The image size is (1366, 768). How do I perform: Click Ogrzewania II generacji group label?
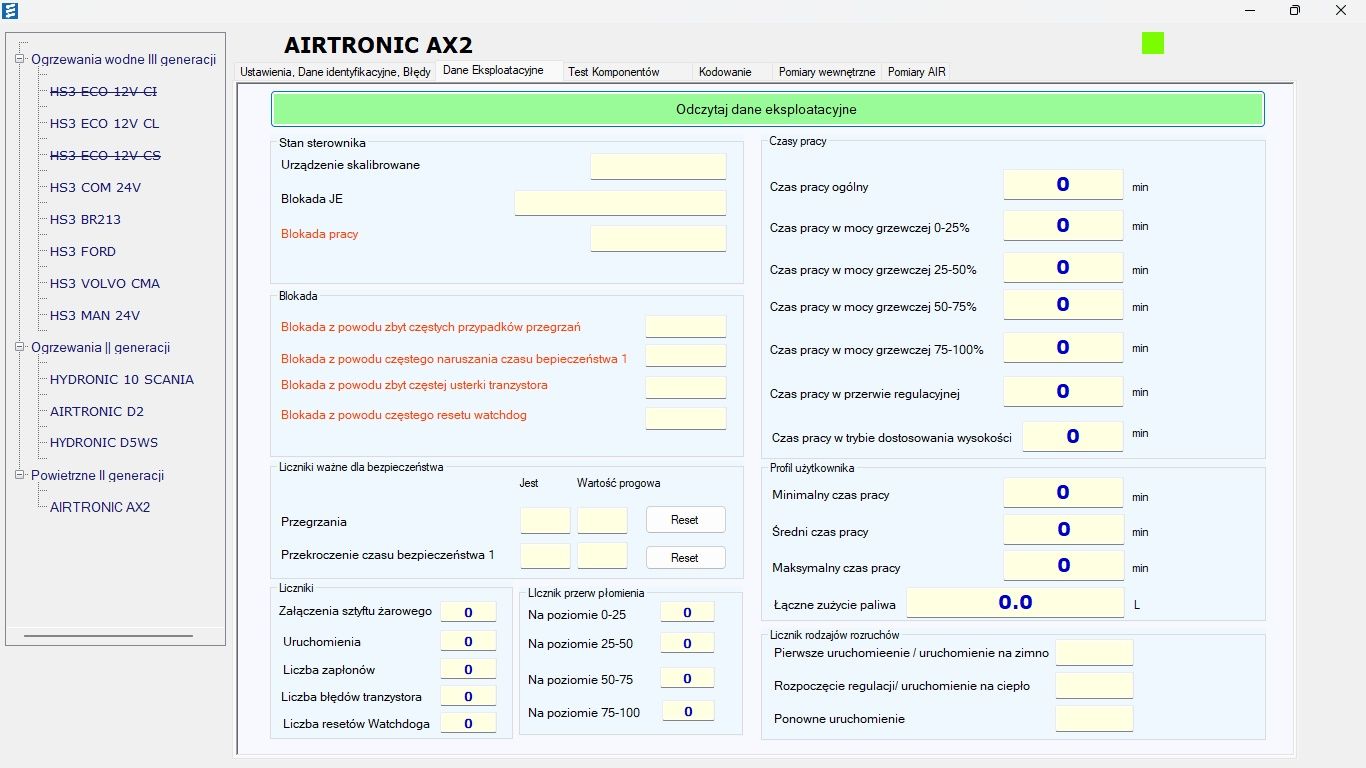pyautogui.click(x=100, y=347)
